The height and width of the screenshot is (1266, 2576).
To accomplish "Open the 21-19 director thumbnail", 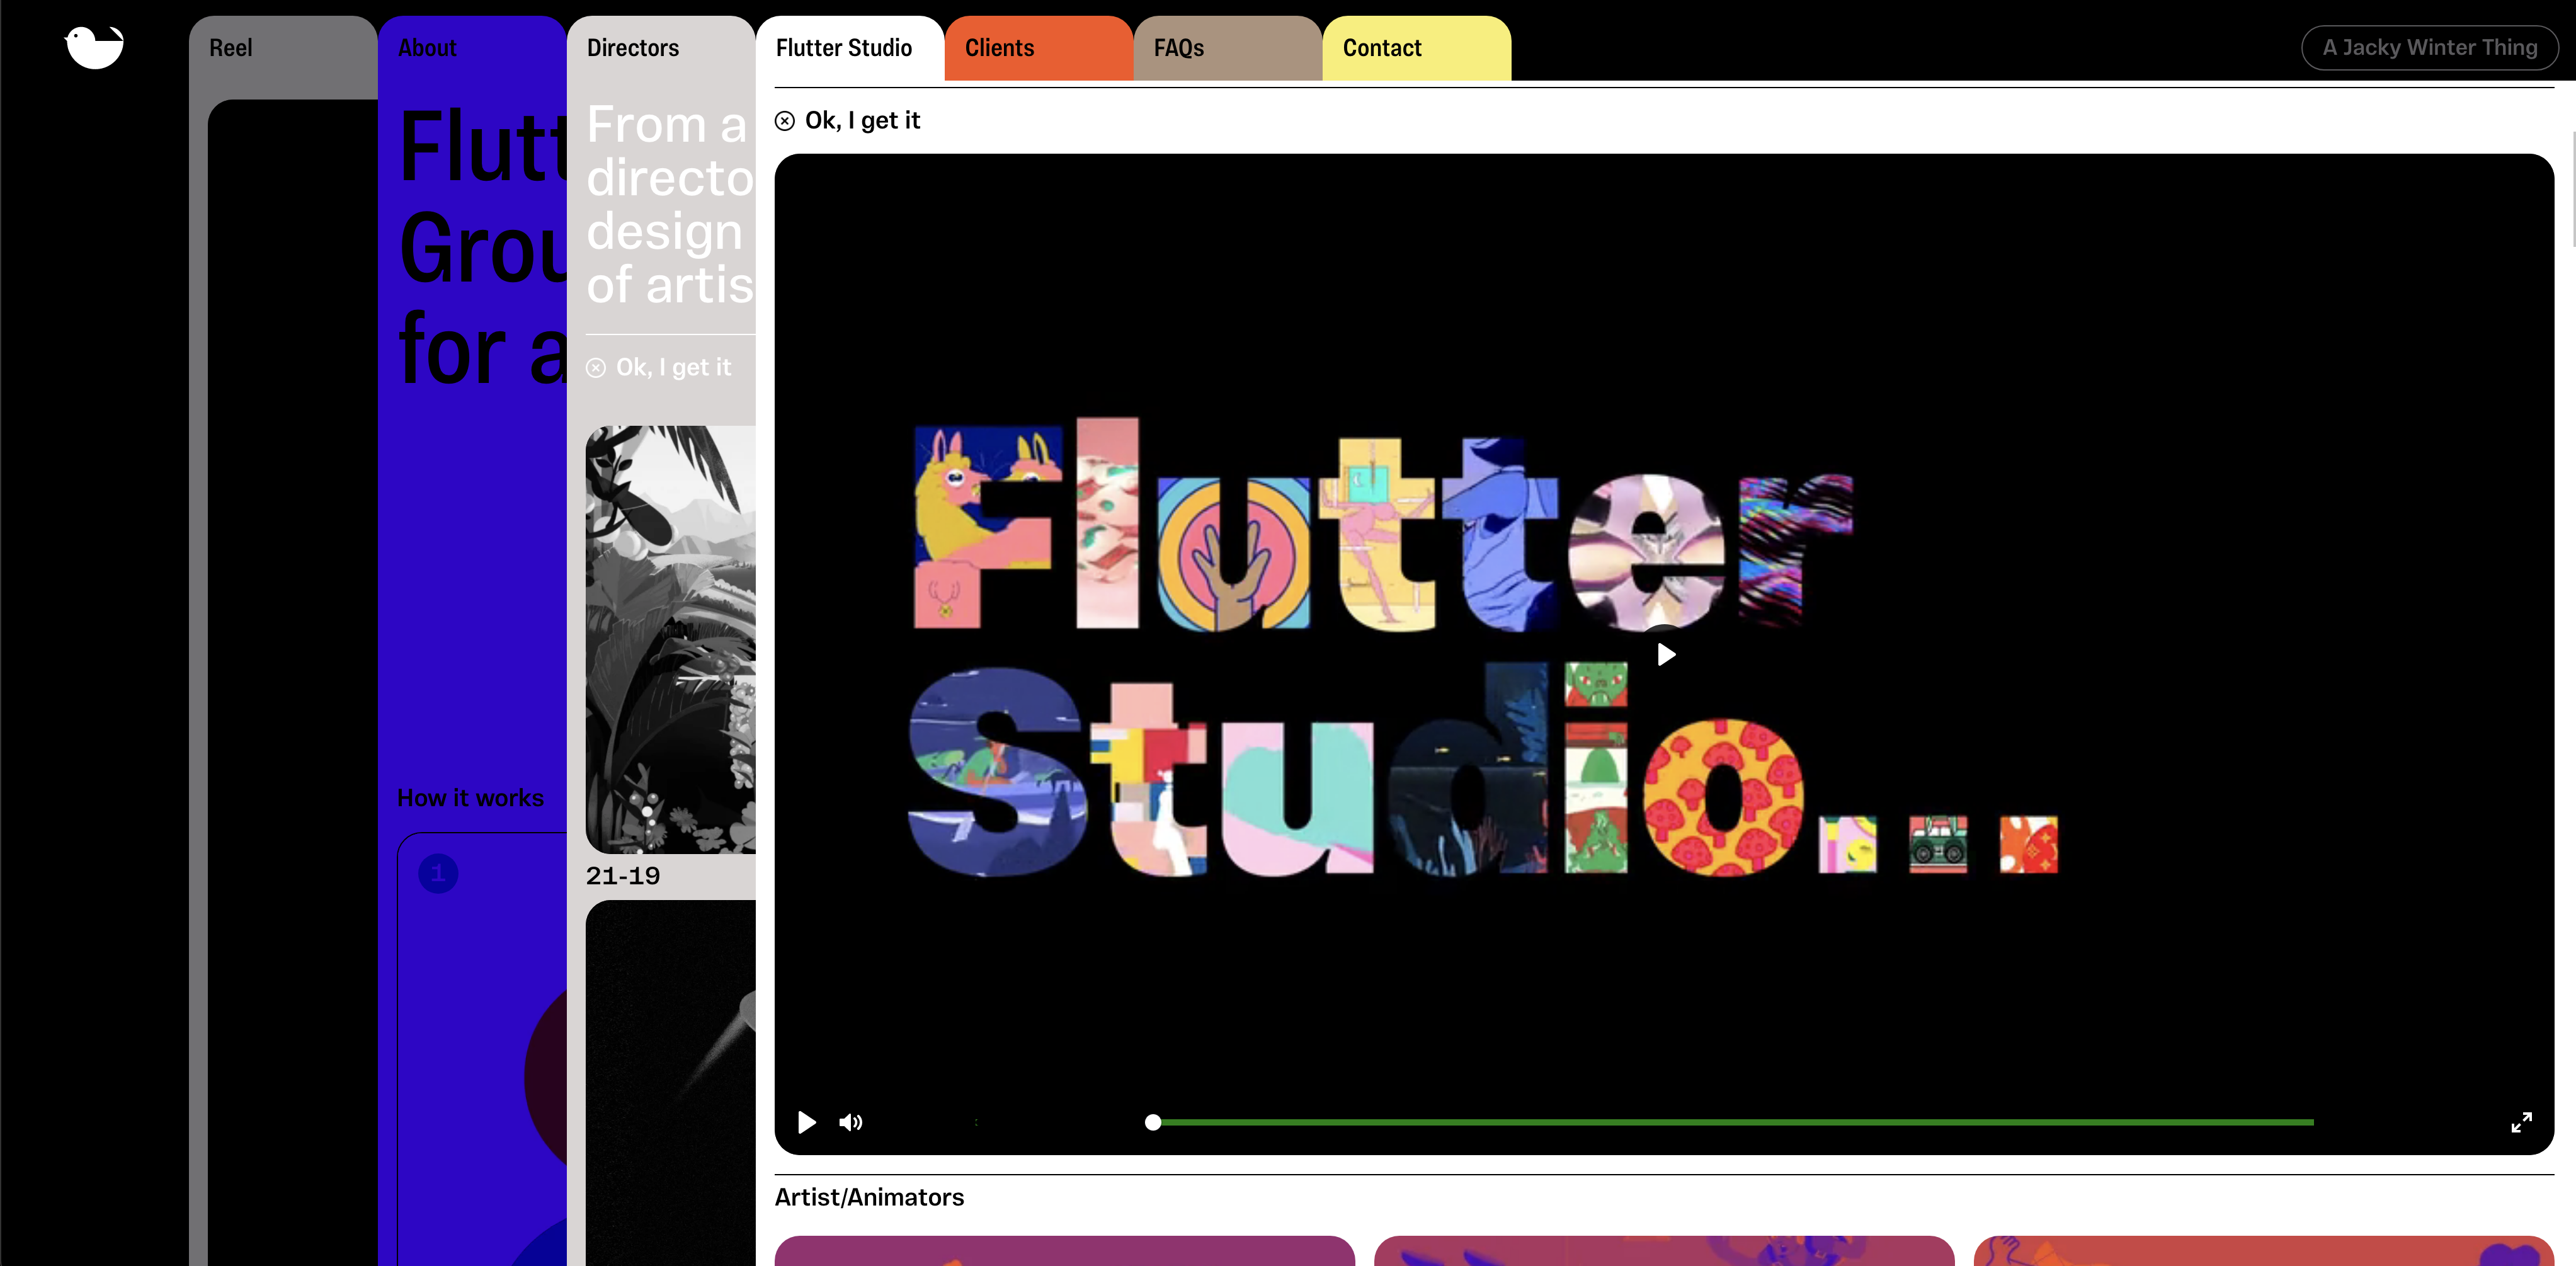I will [670, 640].
